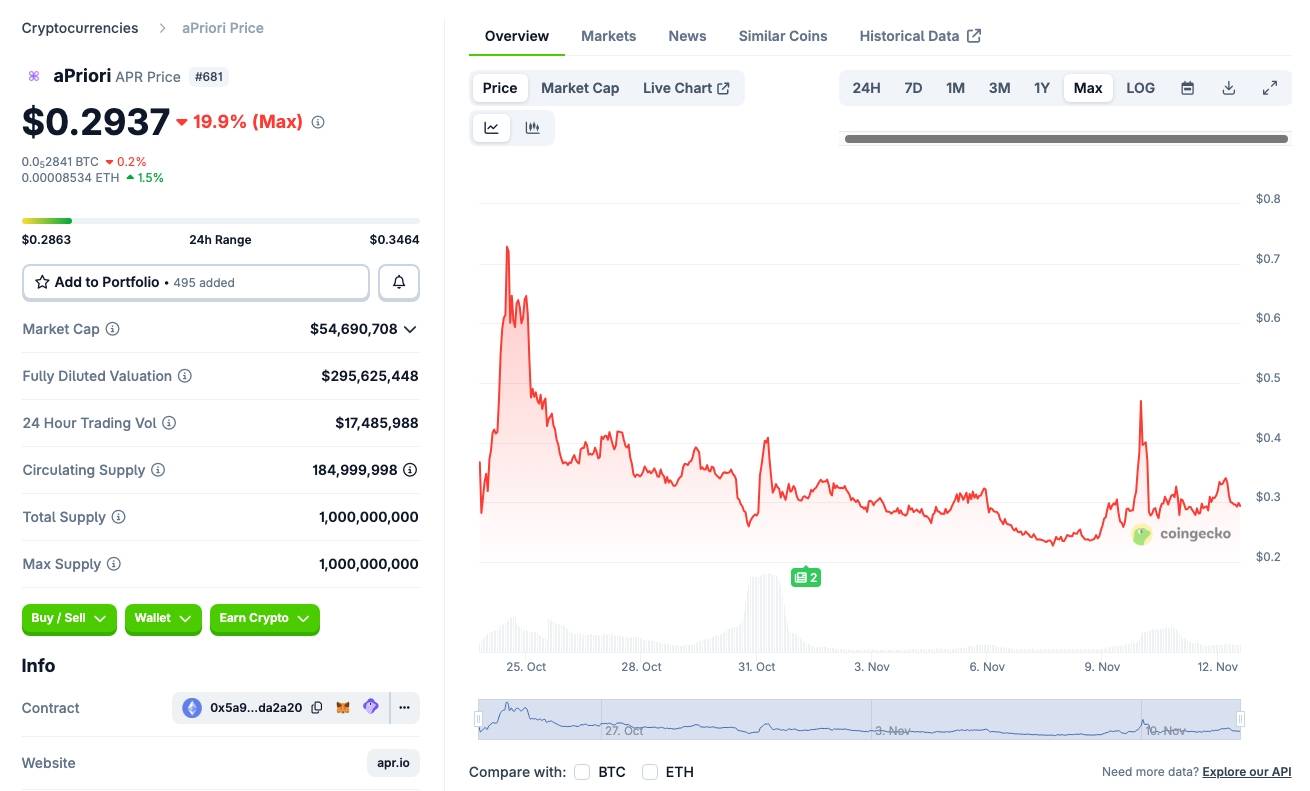Tick the ETH compare checkbox
1310x791 pixels.
coord(650,772)
